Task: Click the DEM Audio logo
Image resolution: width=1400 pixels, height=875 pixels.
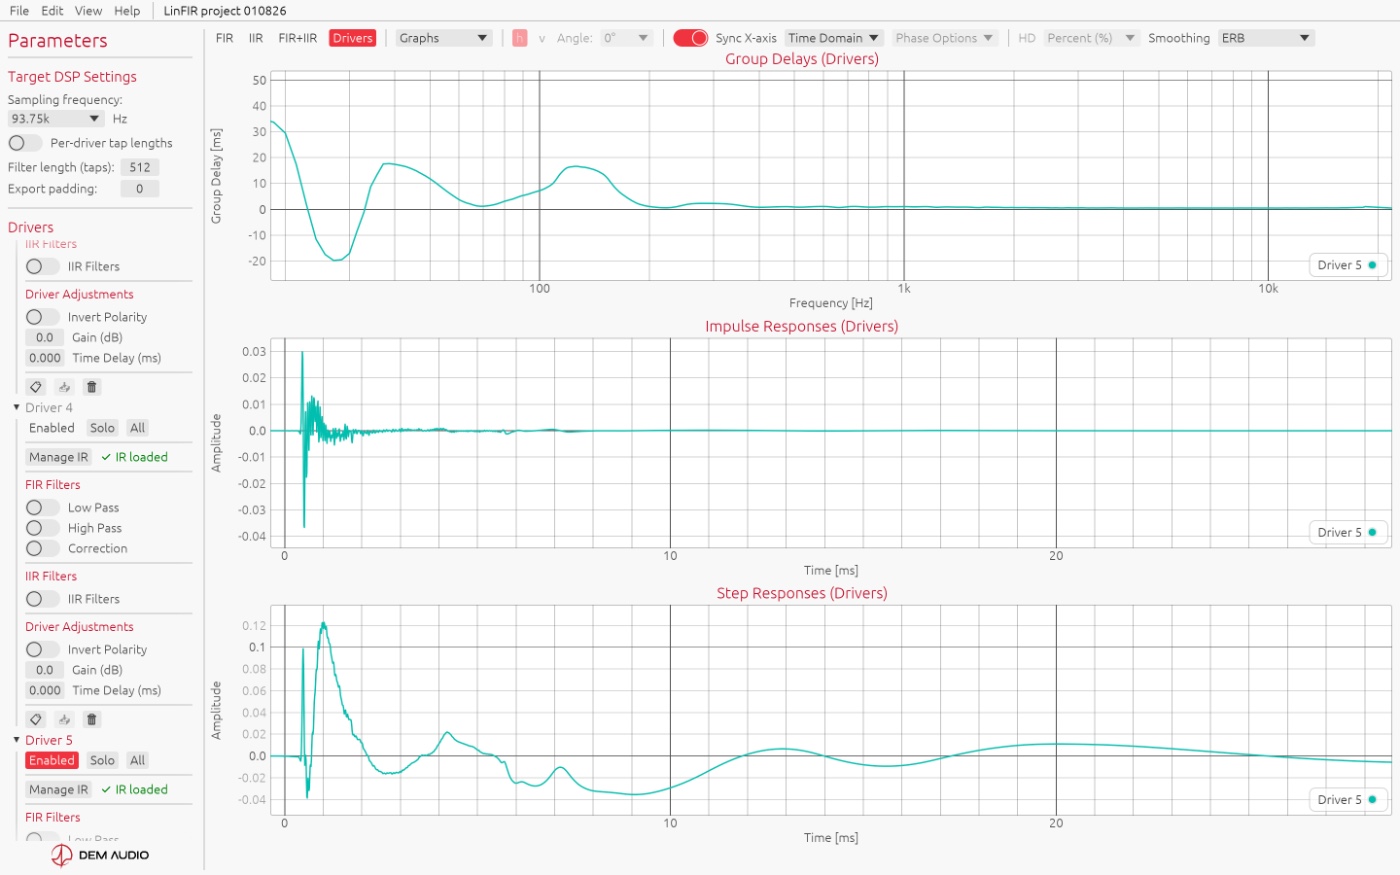Action: click(x=100, y=855)
